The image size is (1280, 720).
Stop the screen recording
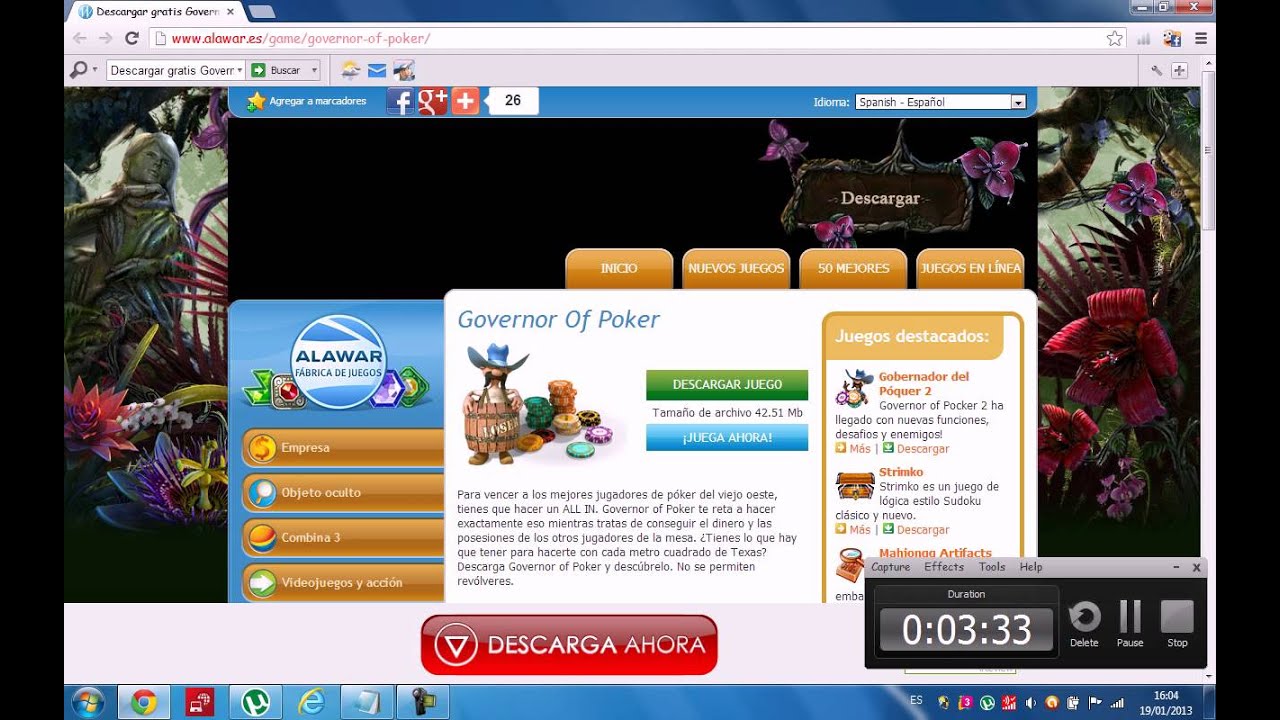[x=1177, y=624]
